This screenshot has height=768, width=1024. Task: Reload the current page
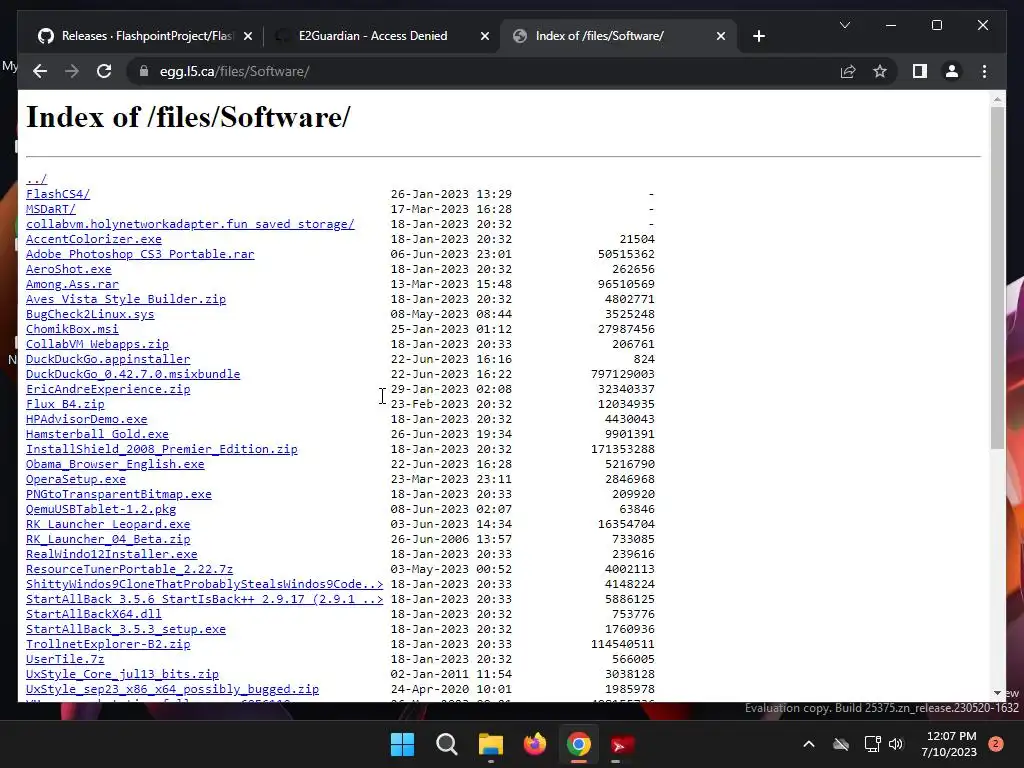pyautogui.click(x=104, y=71)
